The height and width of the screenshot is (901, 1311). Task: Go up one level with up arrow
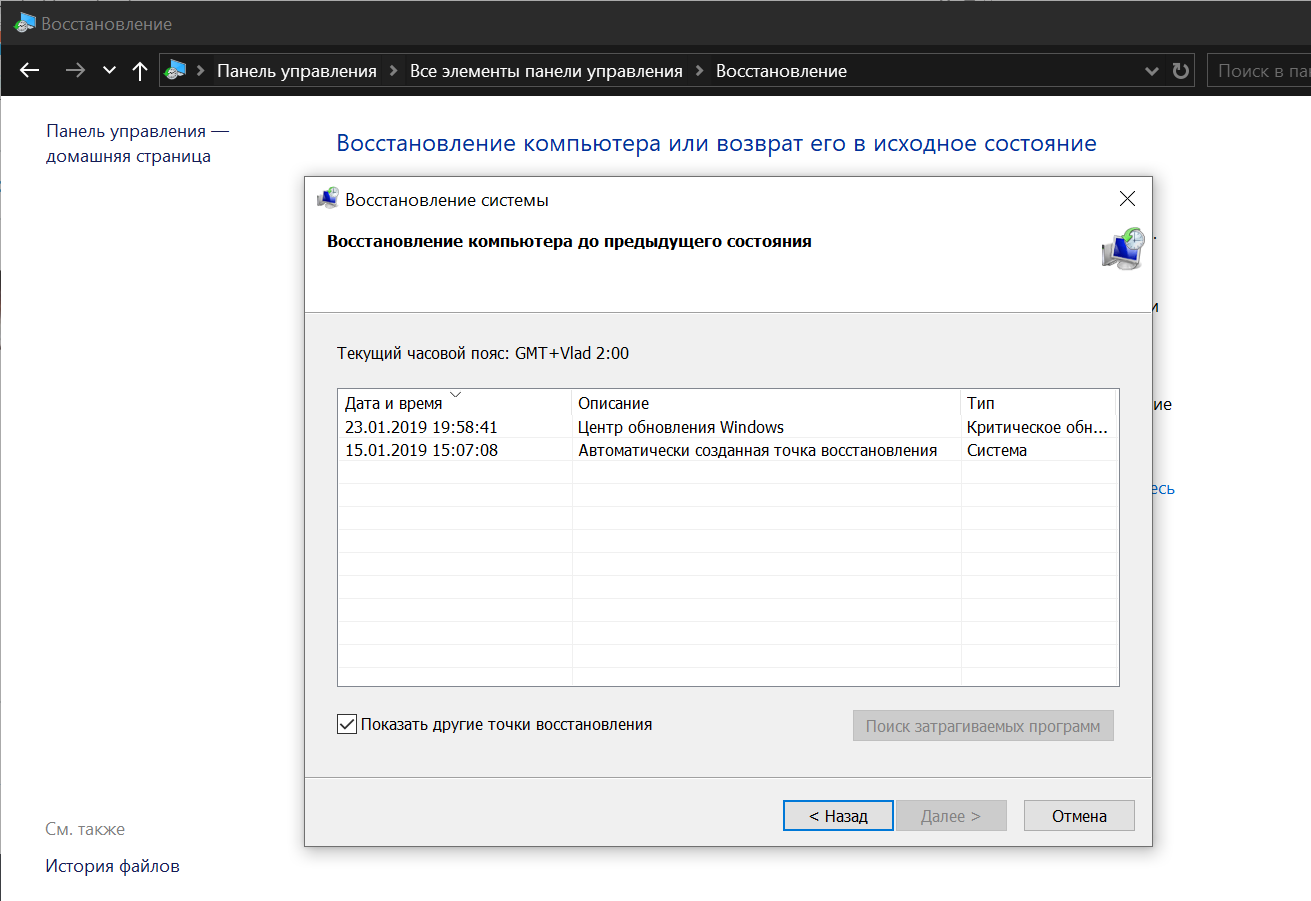pos(140,71)
